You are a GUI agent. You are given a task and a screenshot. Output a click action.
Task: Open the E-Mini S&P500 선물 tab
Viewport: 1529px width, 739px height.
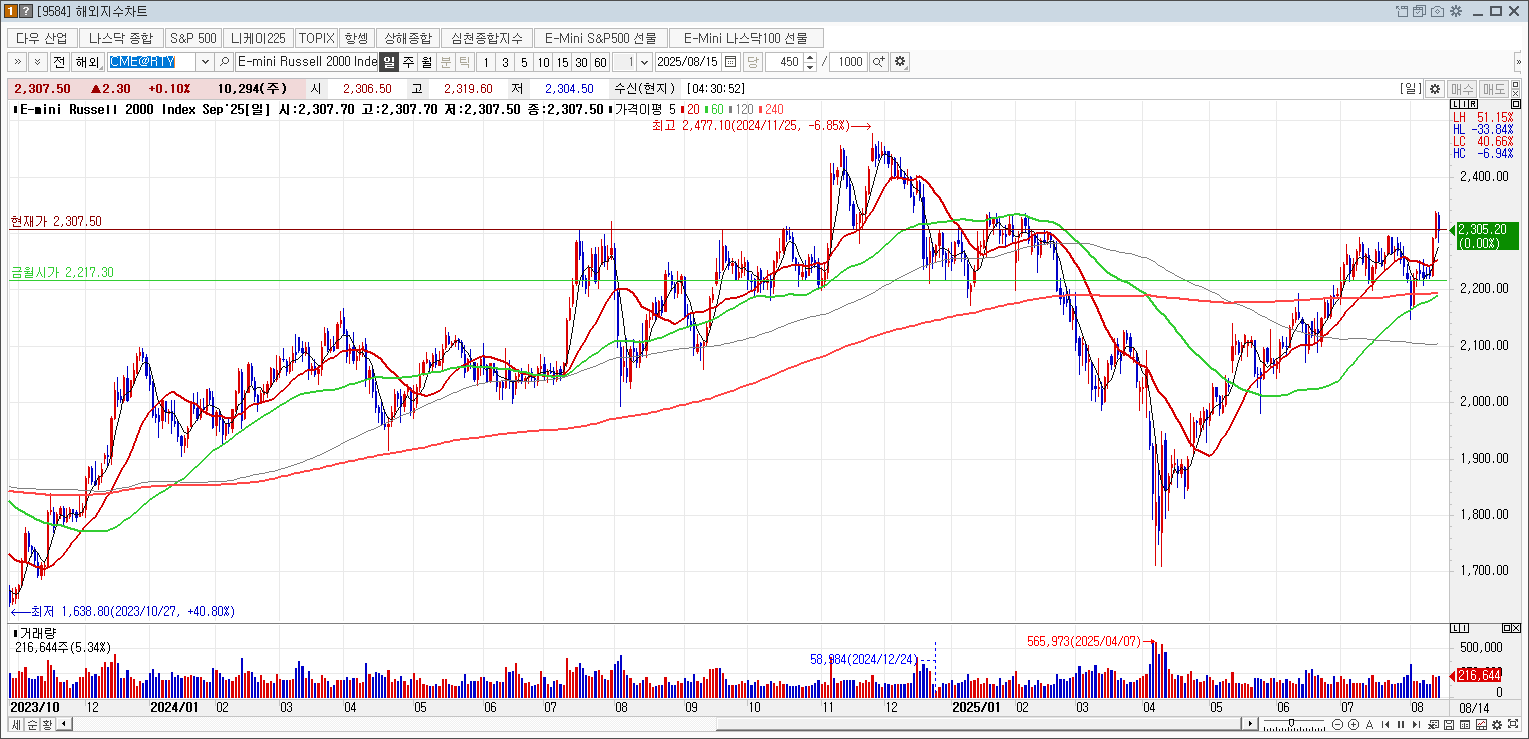point(601,38)
